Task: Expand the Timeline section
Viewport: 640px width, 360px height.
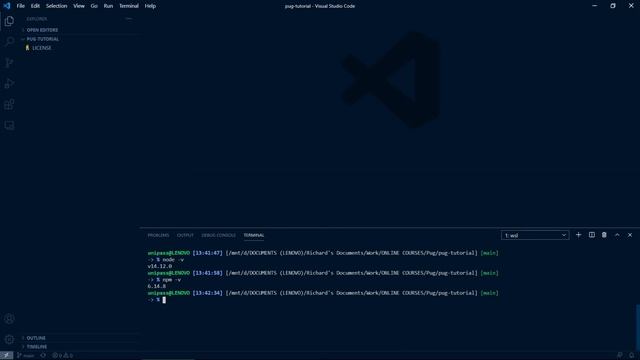Action: coord(37,347)
